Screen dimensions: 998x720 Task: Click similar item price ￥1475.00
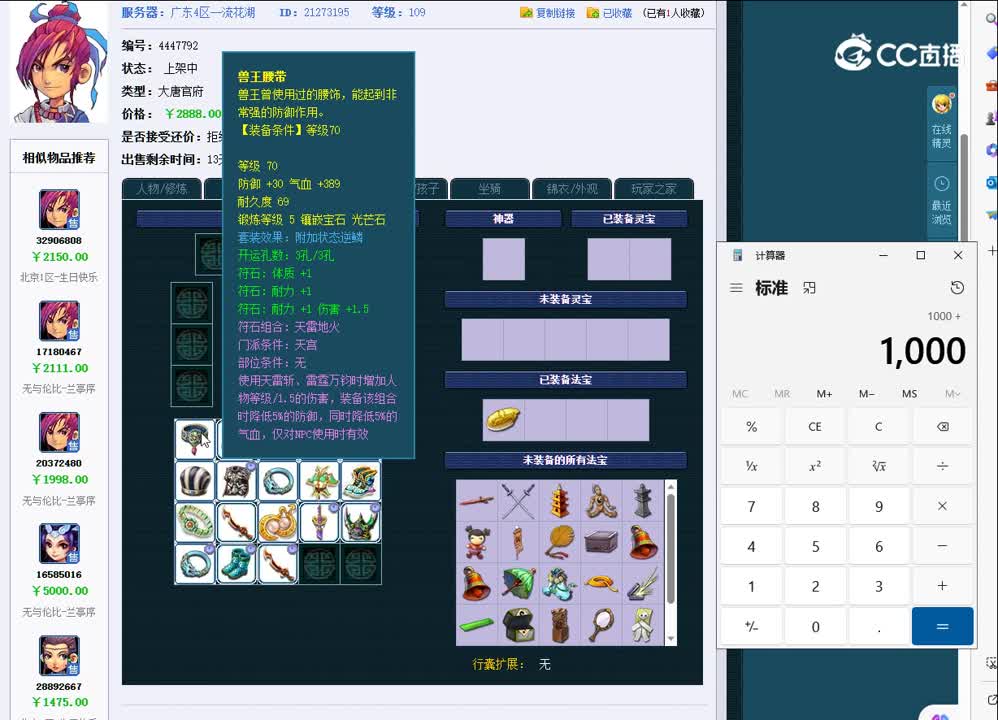click(60, 702)
